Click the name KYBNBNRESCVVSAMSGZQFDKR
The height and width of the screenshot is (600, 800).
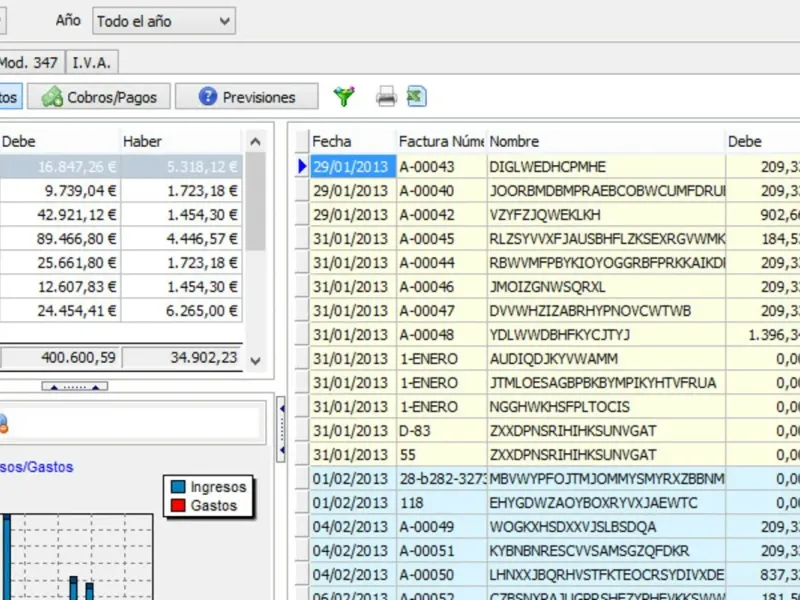click(589, 551)
